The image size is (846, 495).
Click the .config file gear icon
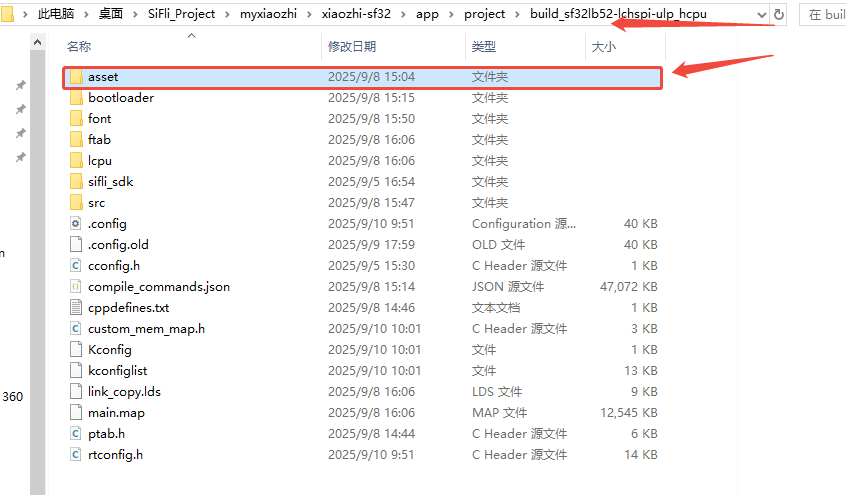(76, 223)
